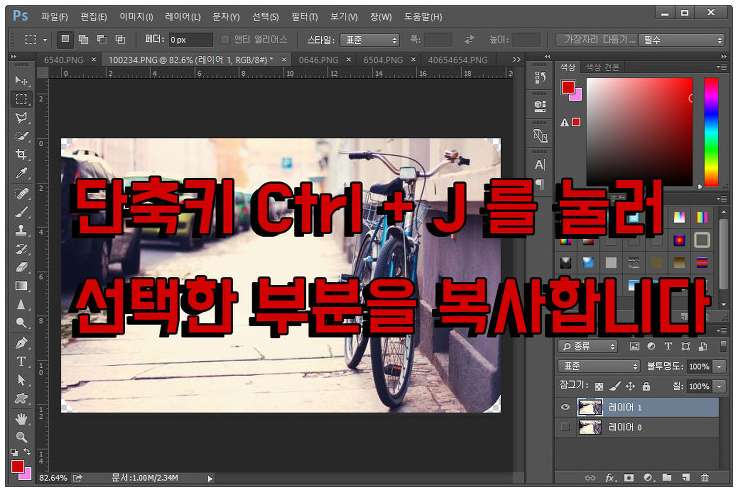Select the Gradient tool
This screenshot has height=491, width=740.
click(21, 286)
